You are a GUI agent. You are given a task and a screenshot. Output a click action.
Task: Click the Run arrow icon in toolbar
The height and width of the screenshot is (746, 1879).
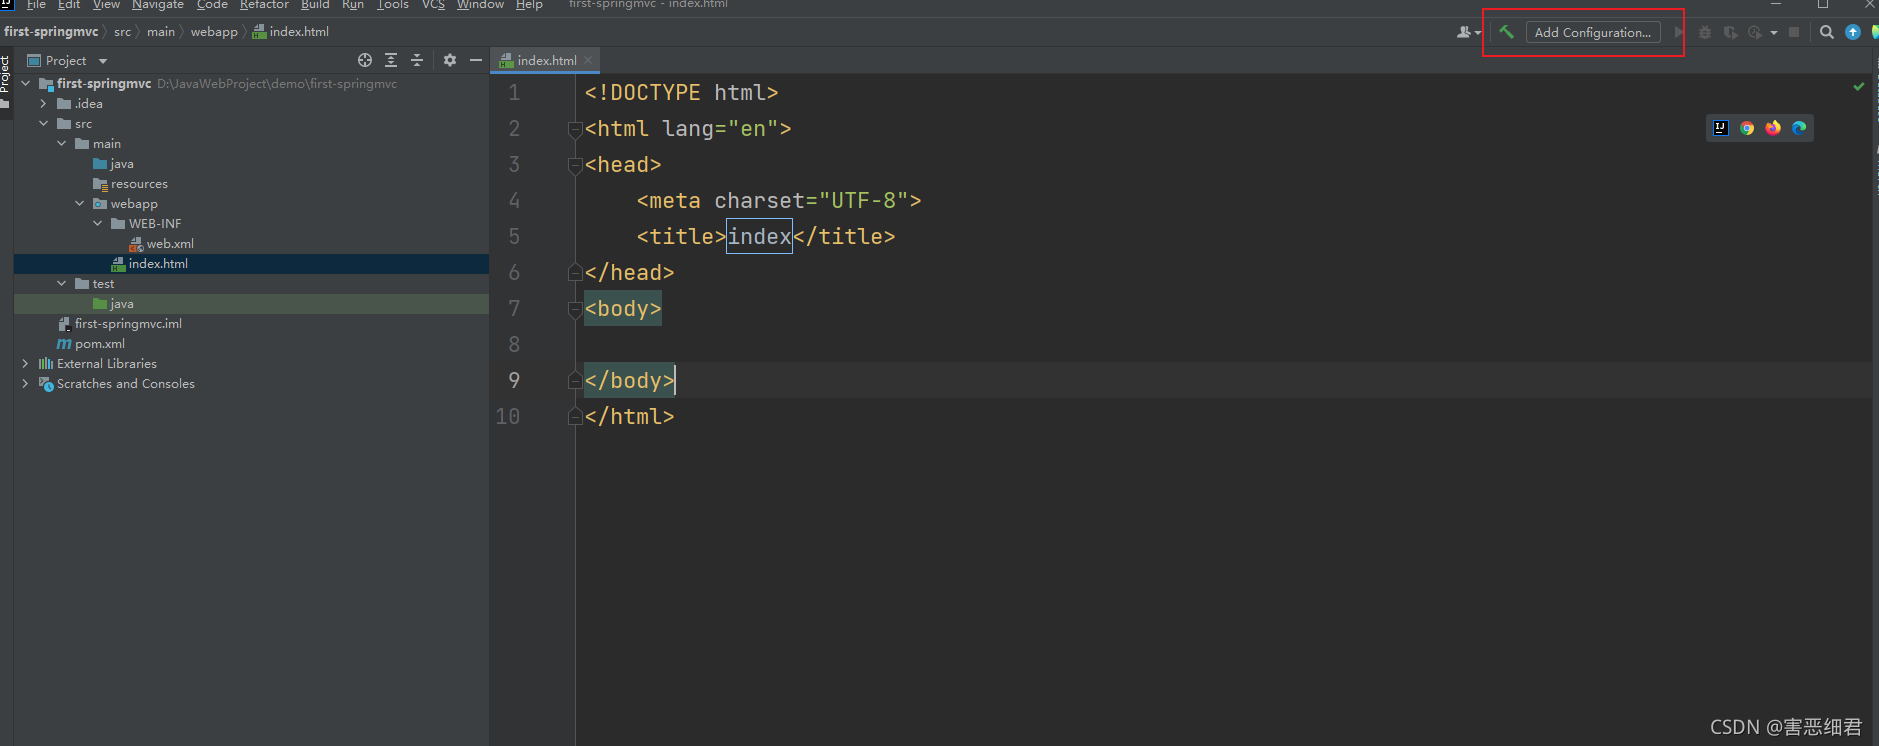(1679, 32)
